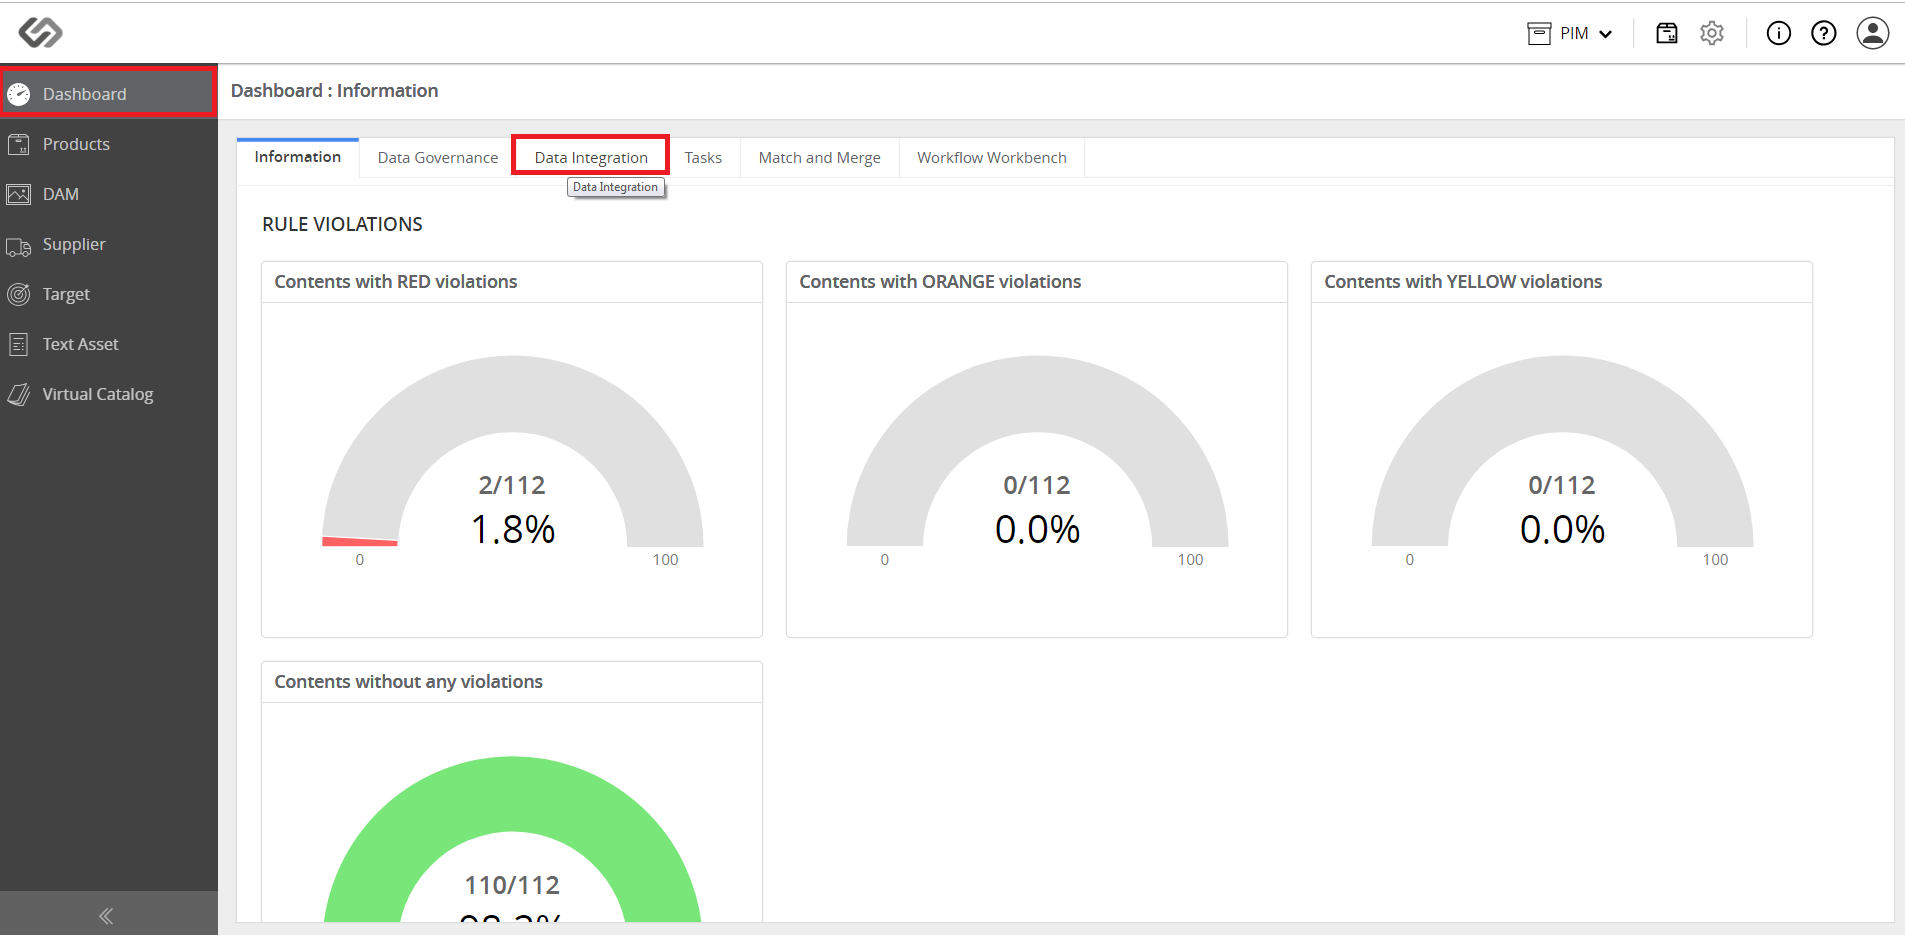This screenshot has width=1905, height=935.
Task: Open Virtual Catalog from the sidebar
Action: pyautogui.click(x=109, y=394)
